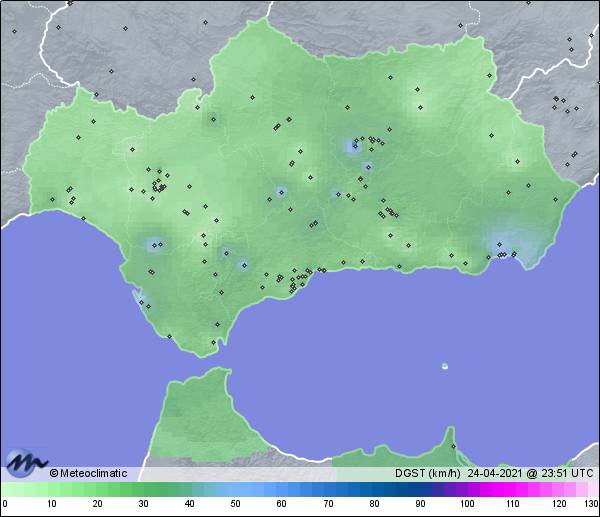Click the 60 value on the scale
Image resolution: width=600 pixels, height=517 pixels.
click(x=282, y=504)
